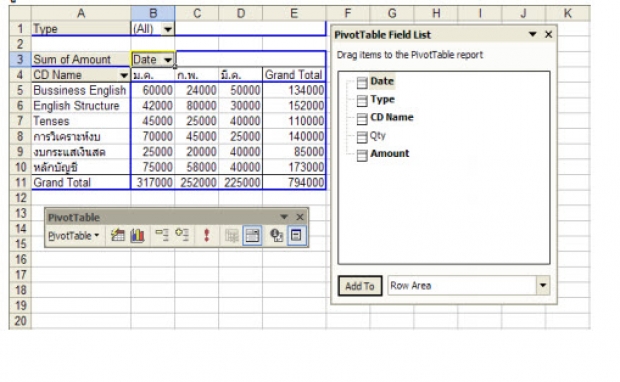Click the Show Detail toolbar icon
Image resolution: width=620 pixels, height=382 pixels.
click(x=182, y=235)
